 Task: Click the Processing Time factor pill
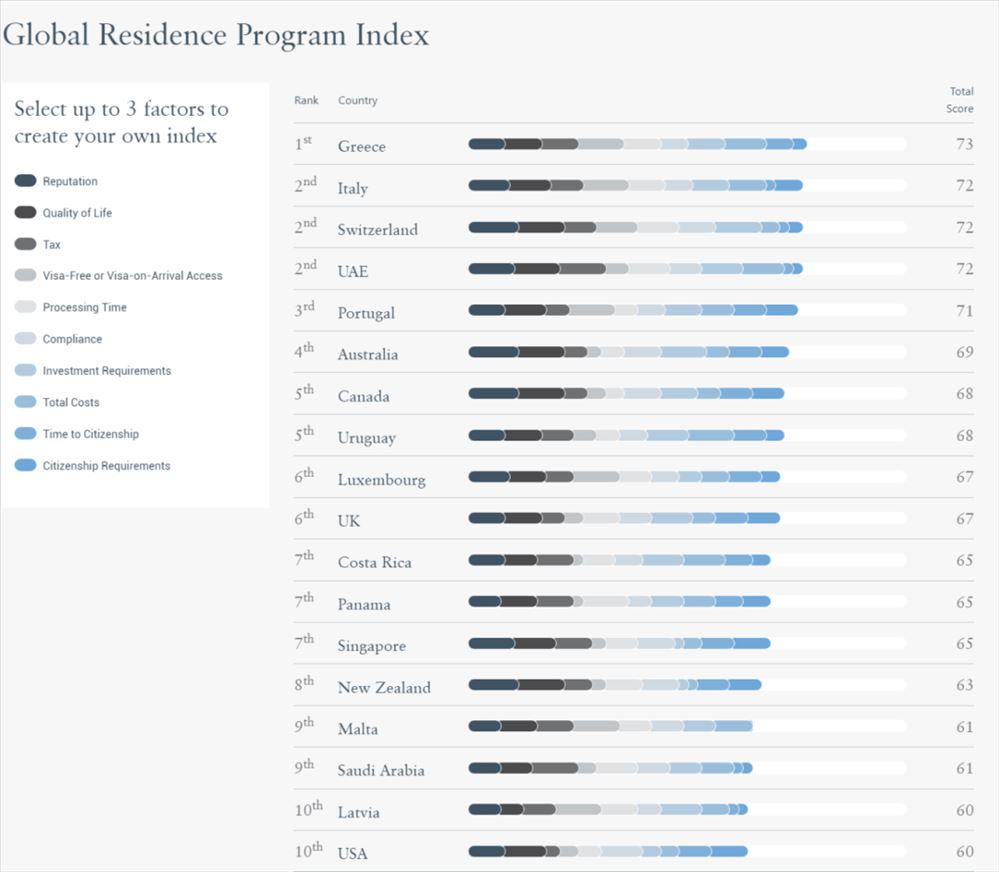(27, 307)
